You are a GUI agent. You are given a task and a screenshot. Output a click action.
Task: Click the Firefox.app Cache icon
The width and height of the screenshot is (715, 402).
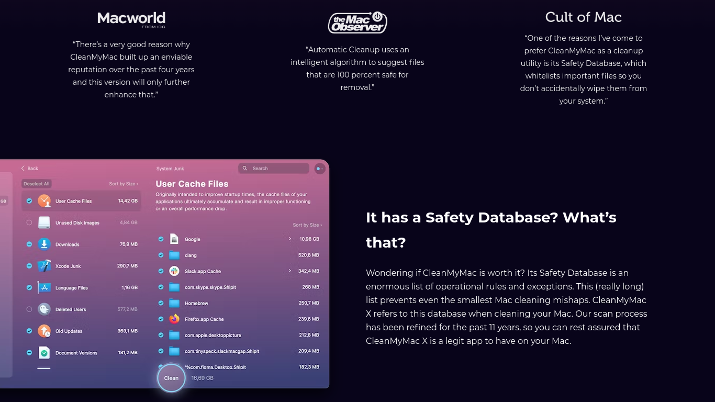click(x=174, y=319)
